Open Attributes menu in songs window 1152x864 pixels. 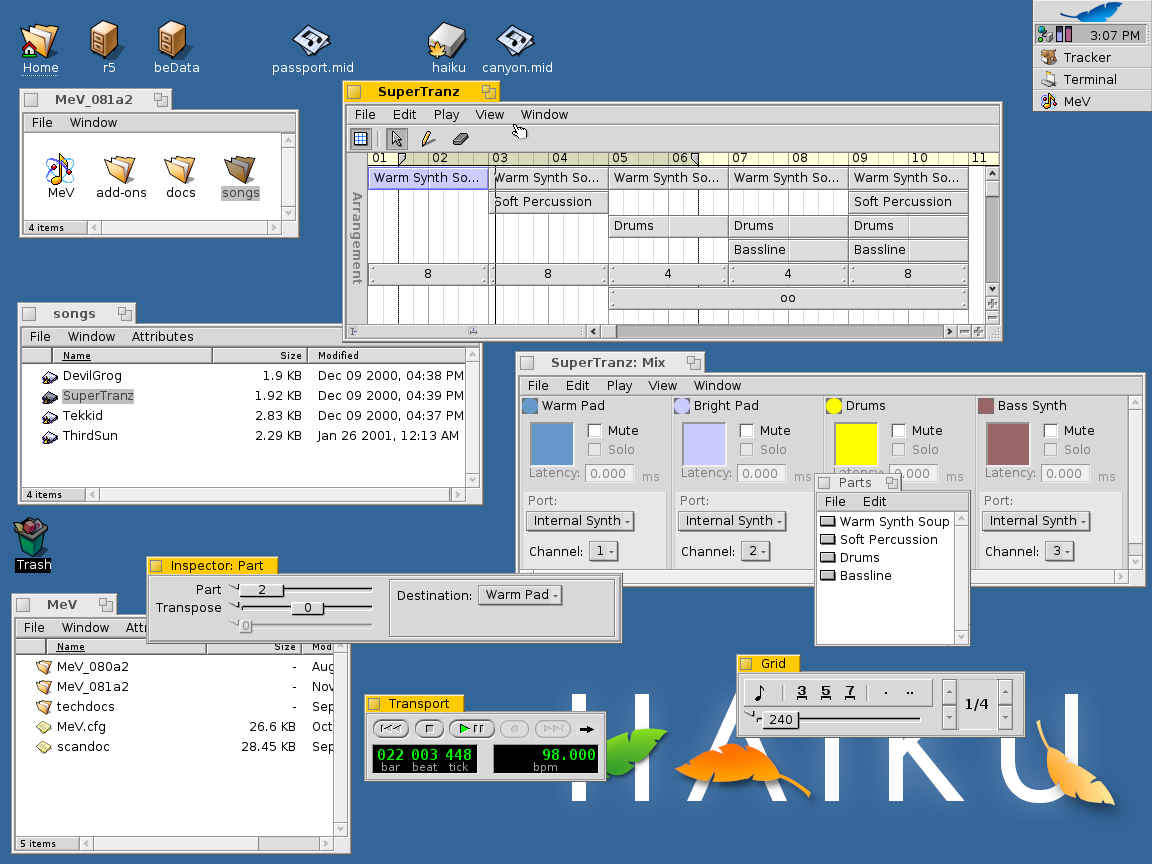click(x=162, y=336)
